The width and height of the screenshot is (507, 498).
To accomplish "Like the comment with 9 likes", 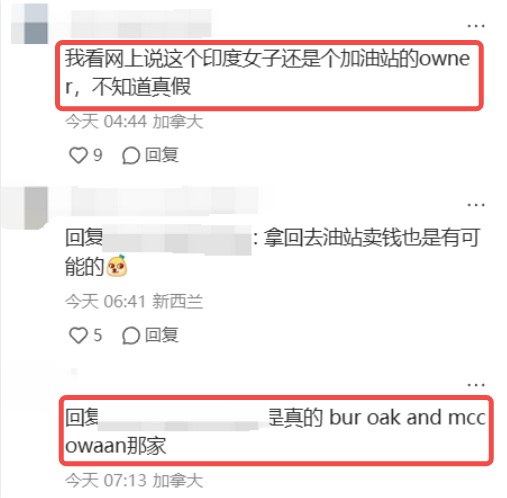I will click(78, 155).
